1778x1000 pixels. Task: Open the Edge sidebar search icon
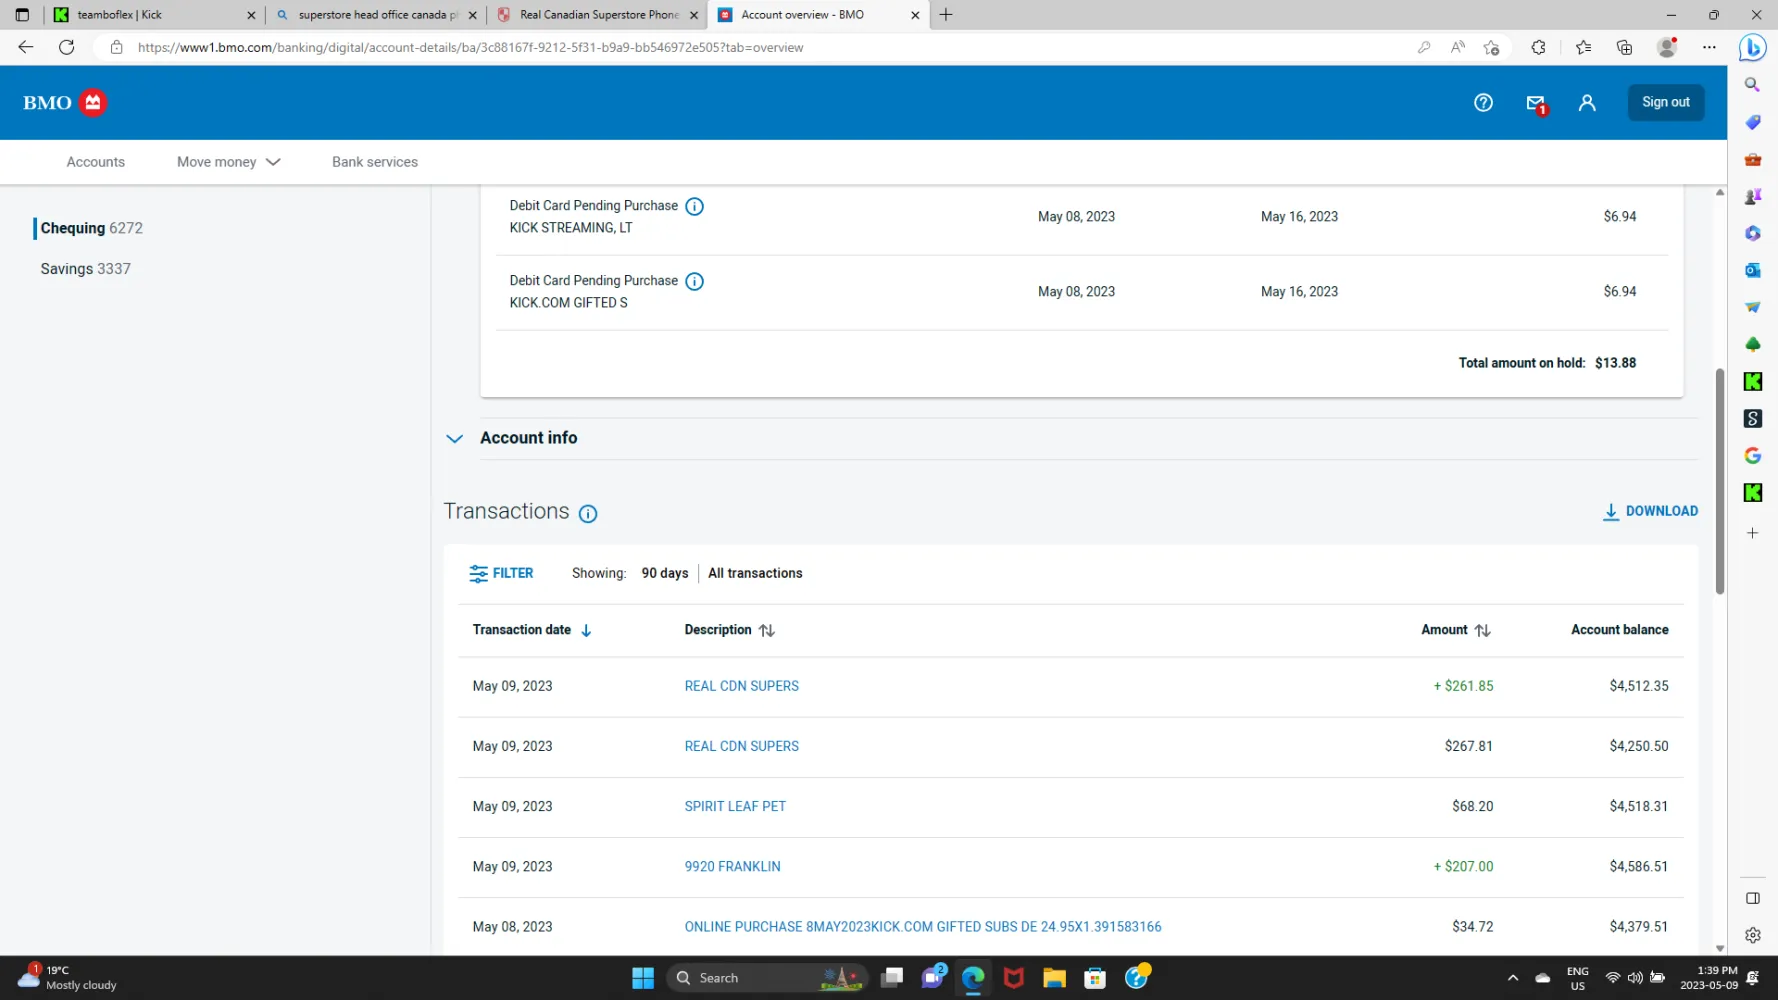(x=1752, y=85)
